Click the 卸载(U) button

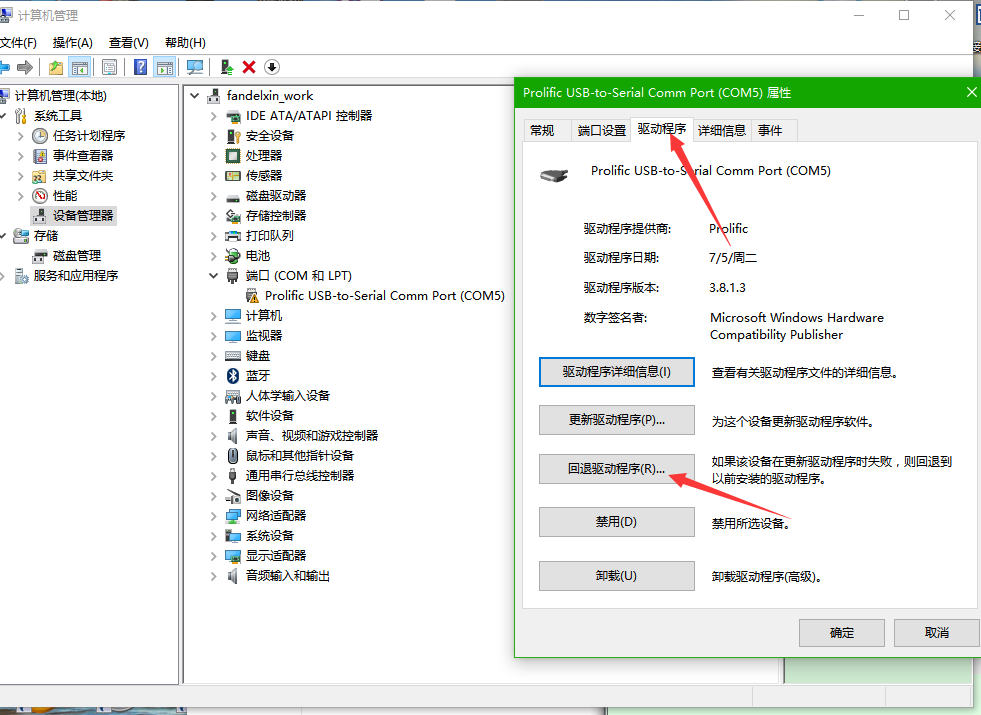(x=616, y=576)
